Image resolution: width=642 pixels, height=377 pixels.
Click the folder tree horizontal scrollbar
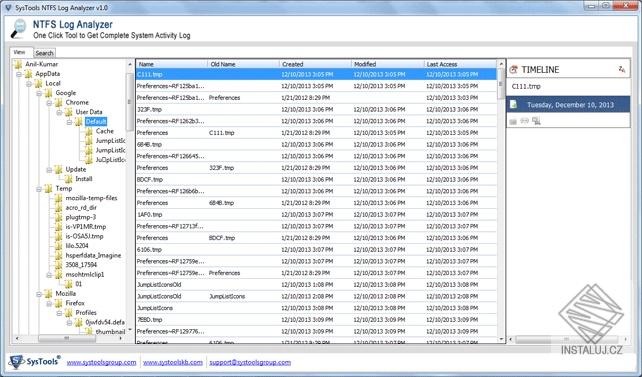point(68,339)
